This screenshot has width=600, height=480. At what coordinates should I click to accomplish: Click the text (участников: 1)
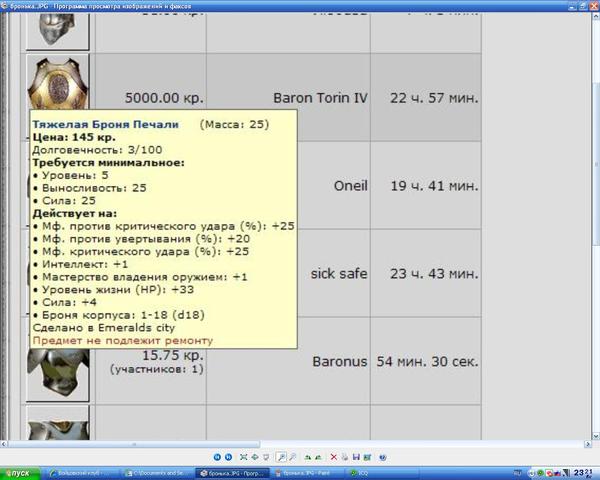(x=157, y=369)
